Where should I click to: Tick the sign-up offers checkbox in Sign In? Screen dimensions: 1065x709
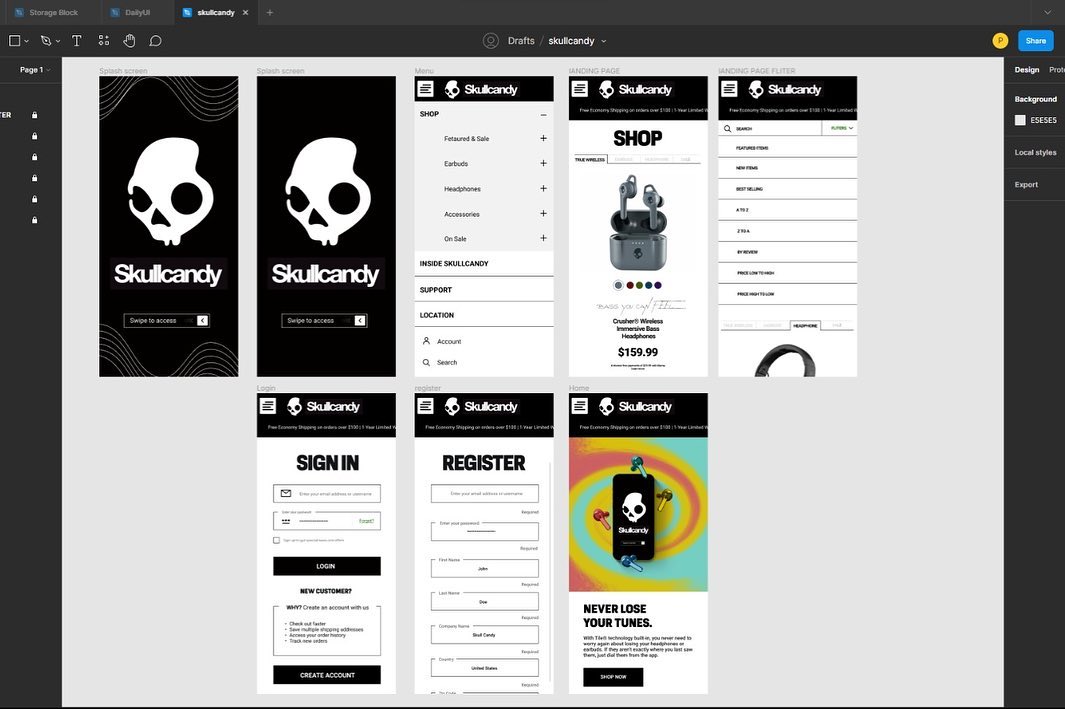[276, 541]
